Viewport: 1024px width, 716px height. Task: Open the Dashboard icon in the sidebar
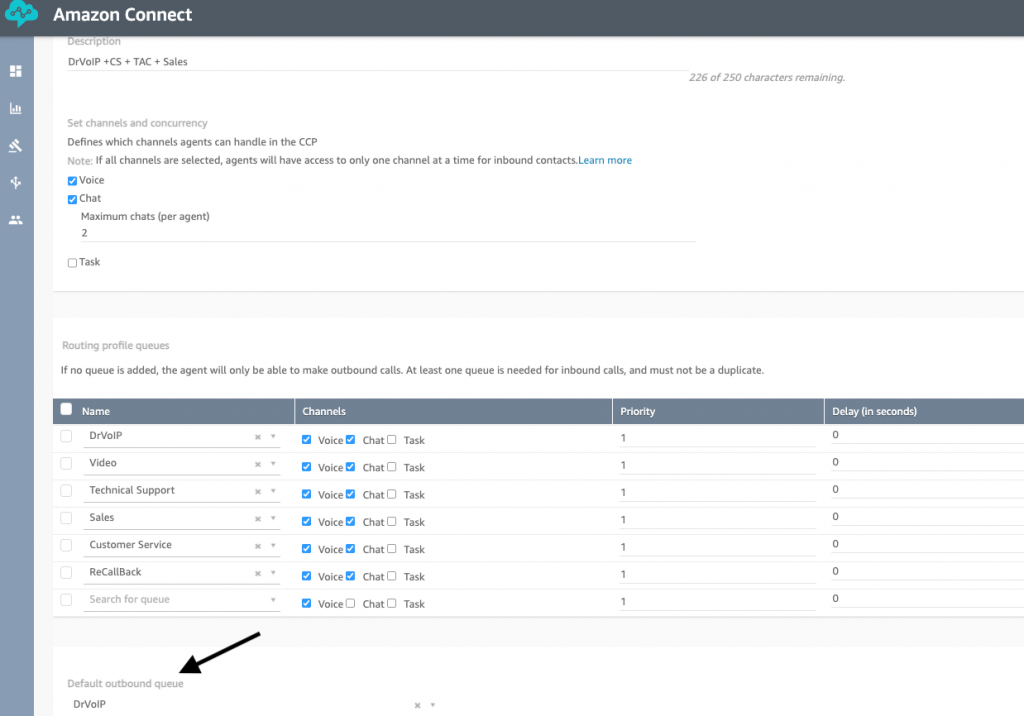pyautogui.click(x=16, y=71)
